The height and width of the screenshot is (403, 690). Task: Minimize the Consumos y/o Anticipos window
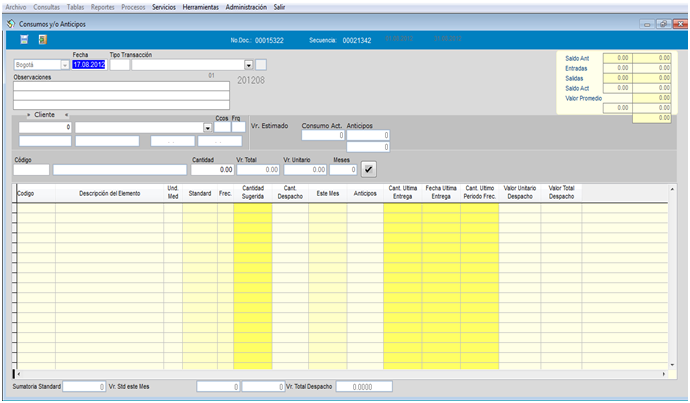[x=647, y=24]
